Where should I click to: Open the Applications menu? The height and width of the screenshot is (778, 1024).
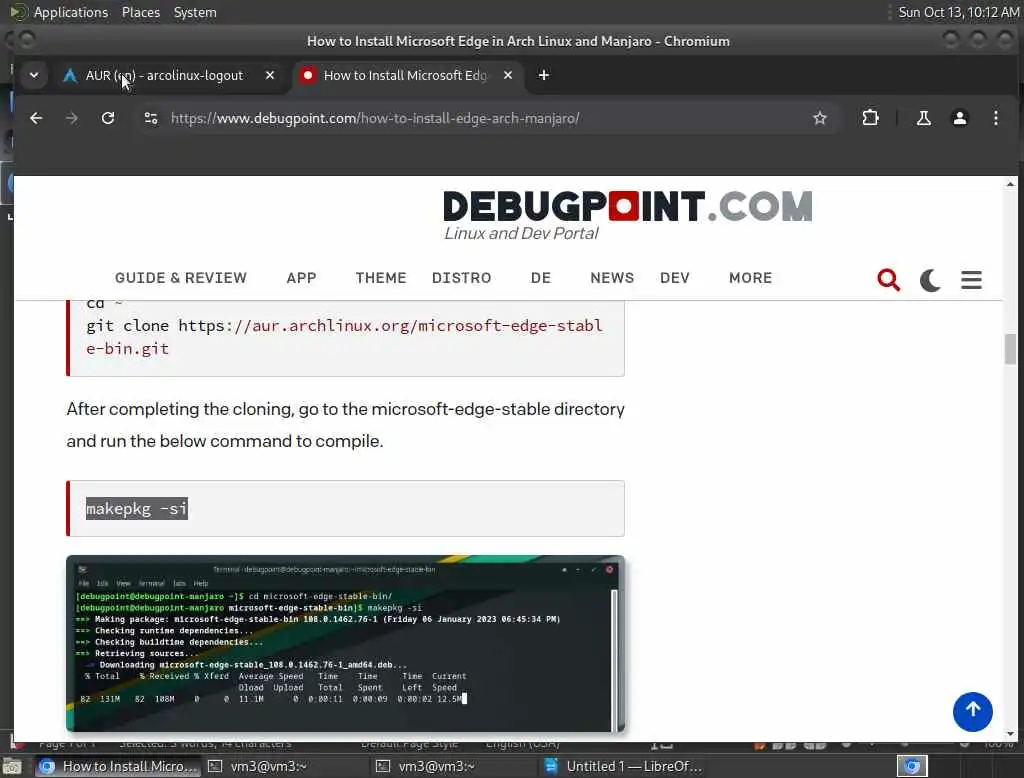coord(71,12)
